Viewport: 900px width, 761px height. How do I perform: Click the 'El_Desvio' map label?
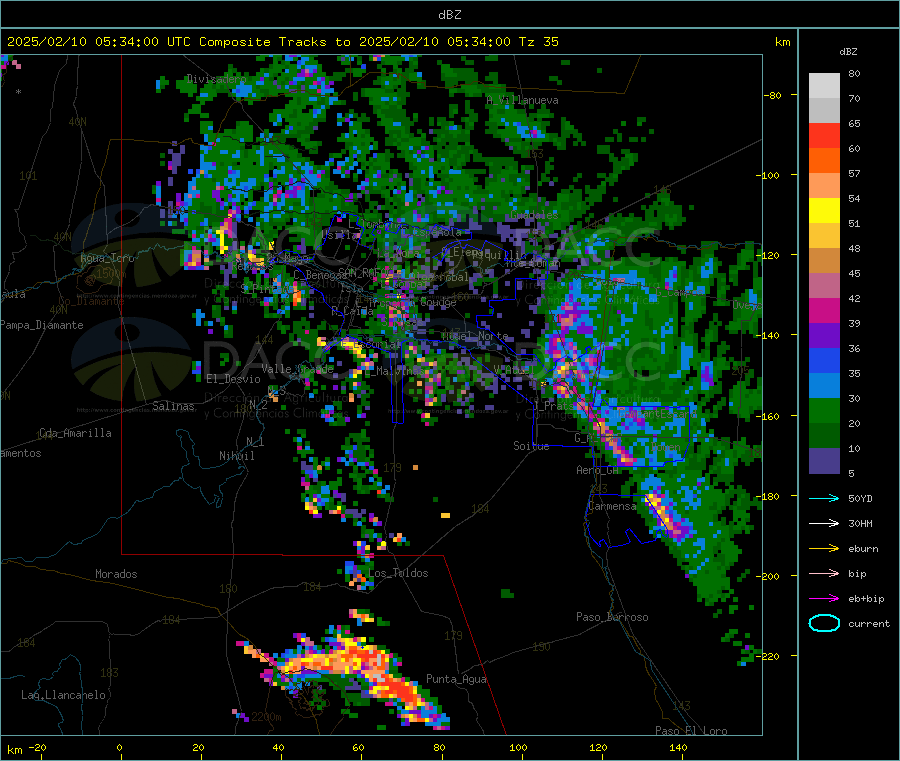coord(233,379)
